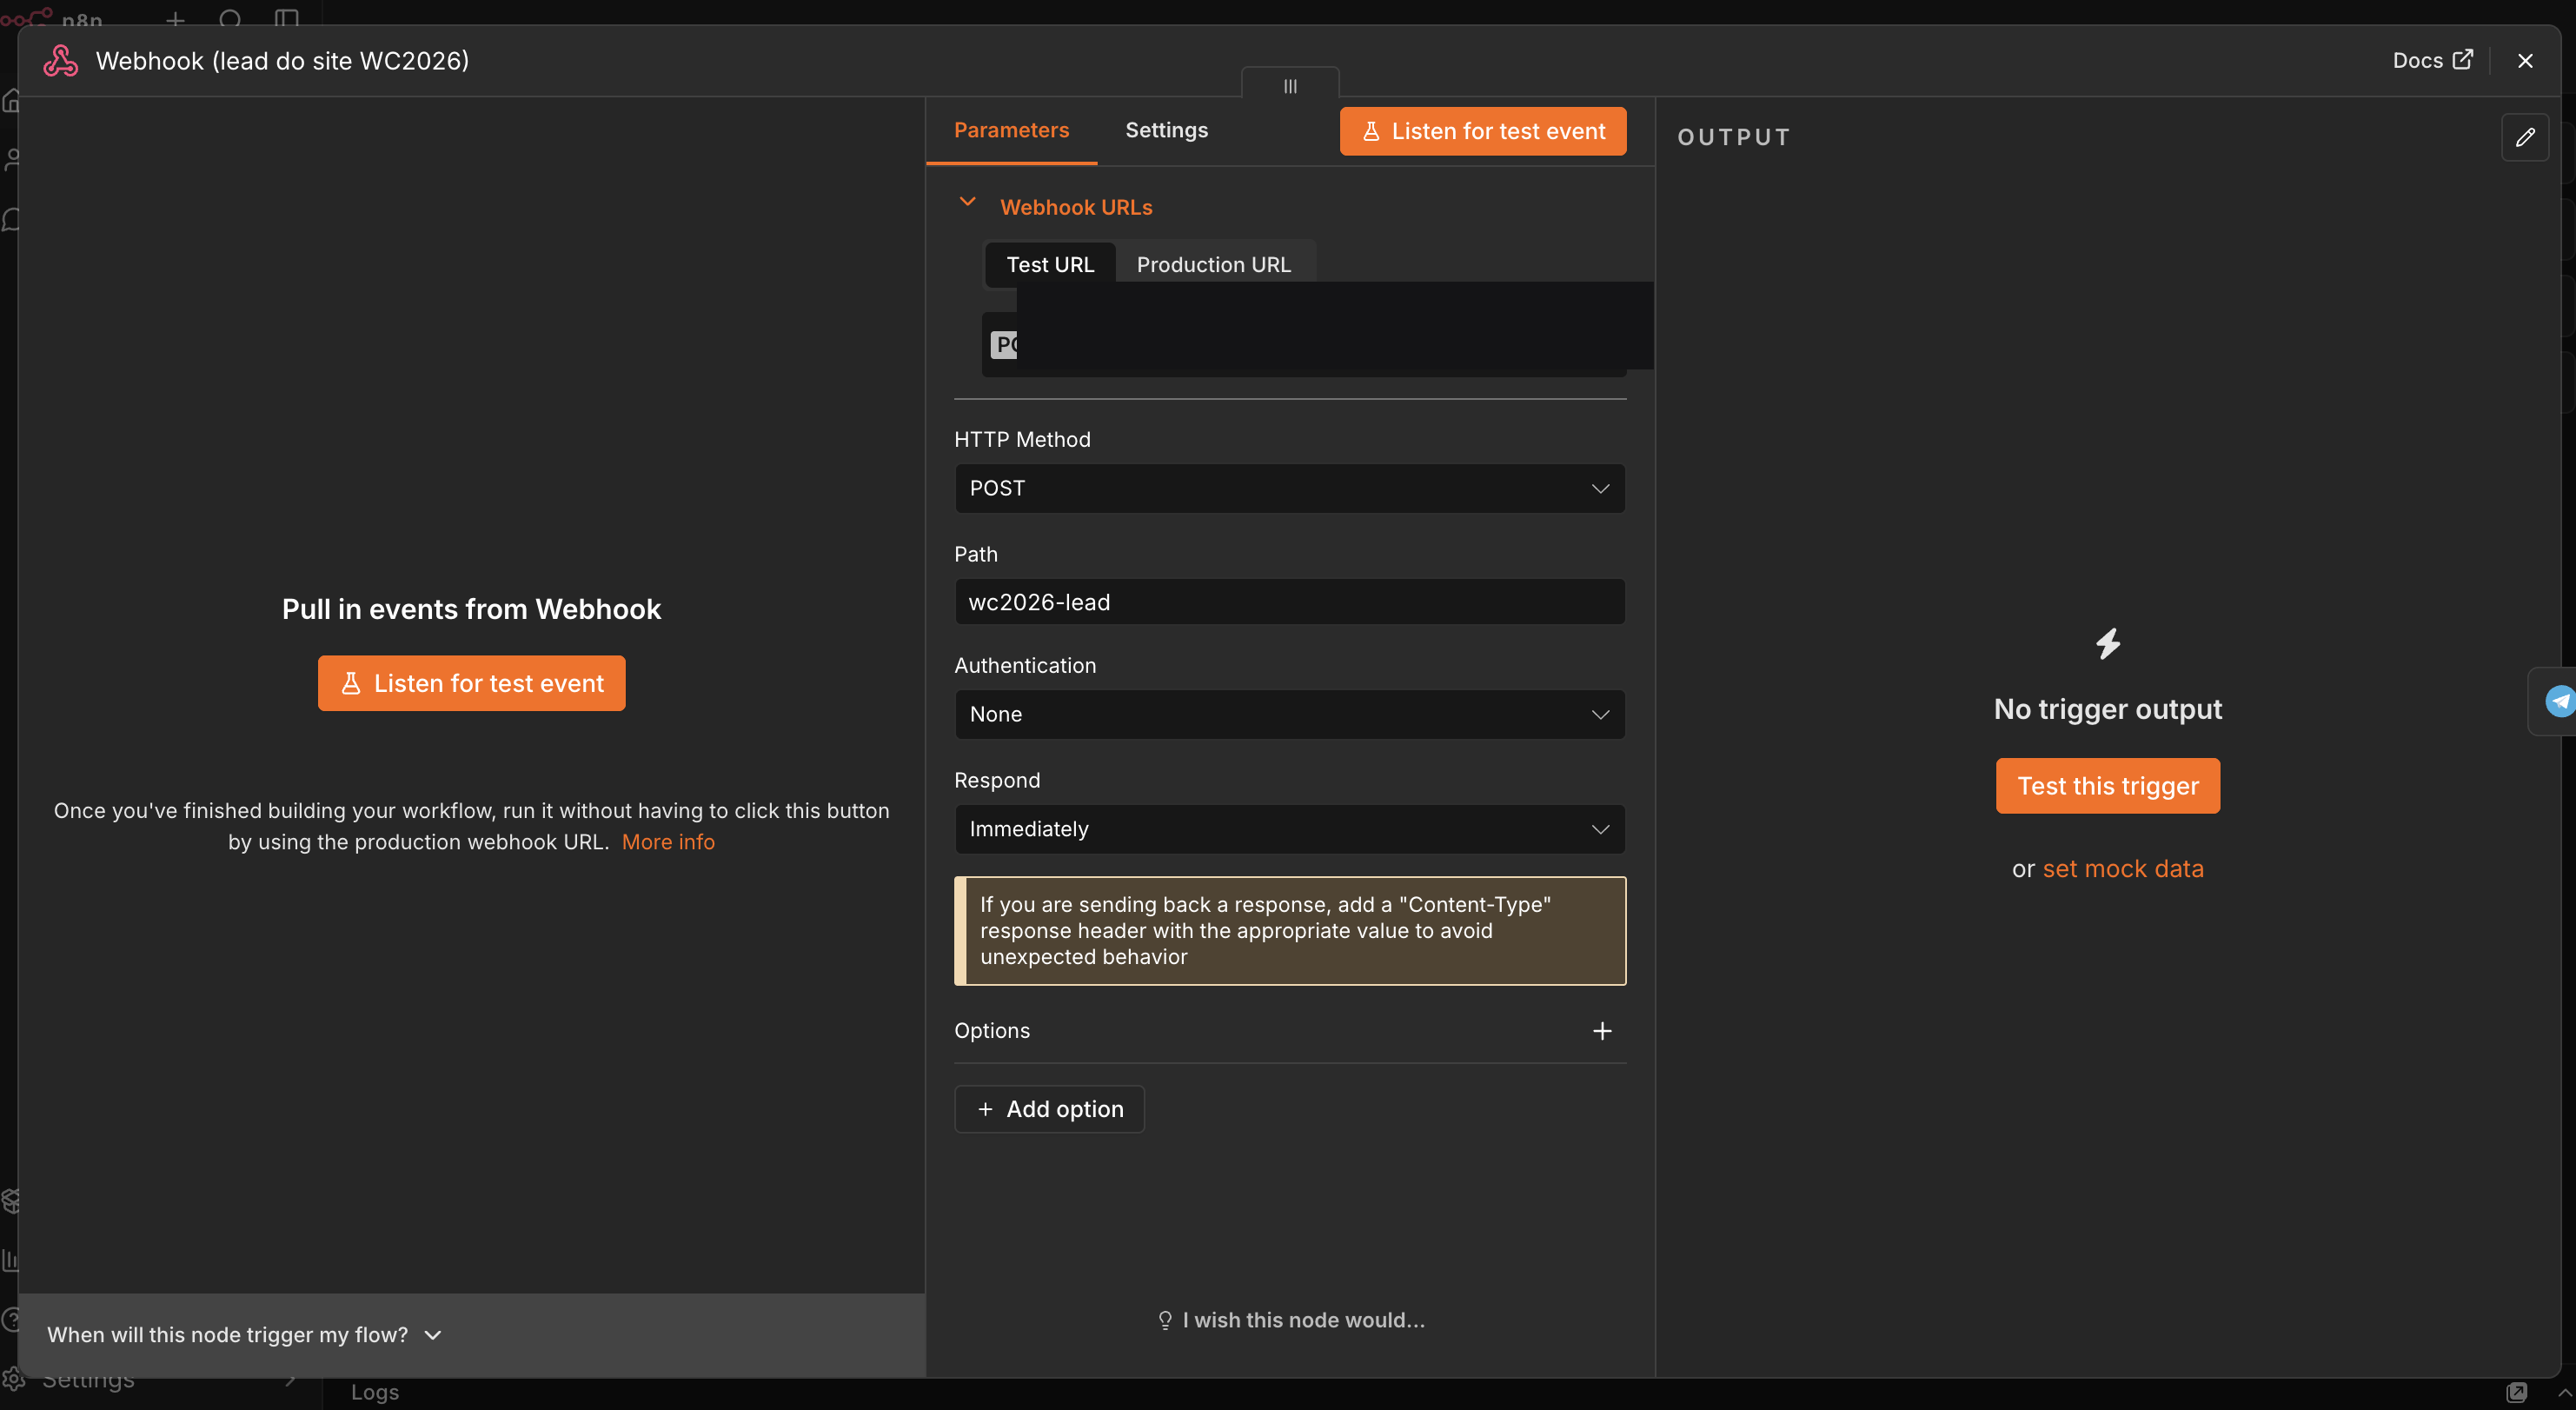Screen dimensions: 2576x1410
Task: Click Test this trigger button
Action: click(2107, 785)
